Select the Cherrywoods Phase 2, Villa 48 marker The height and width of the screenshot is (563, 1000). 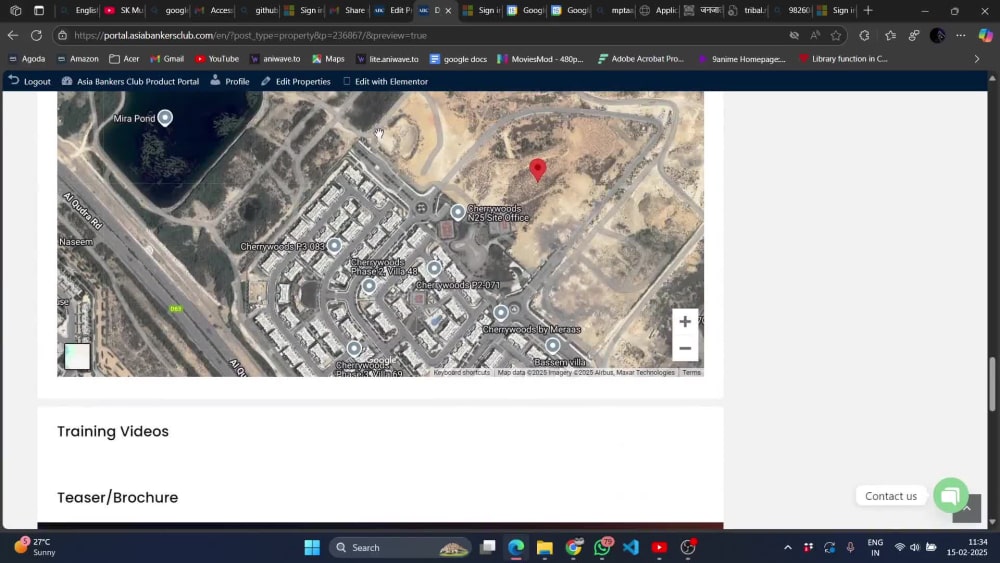(x=369, y=286)
